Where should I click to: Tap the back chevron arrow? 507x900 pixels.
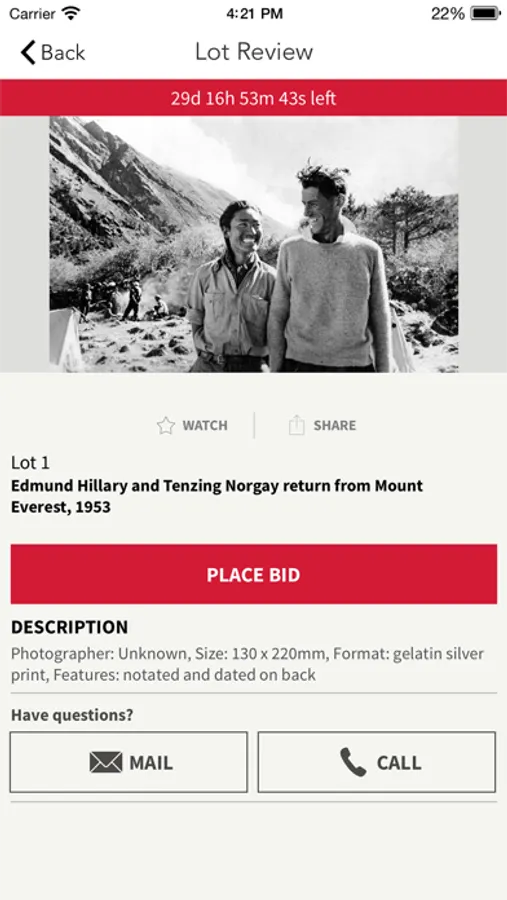click(28, 52)
